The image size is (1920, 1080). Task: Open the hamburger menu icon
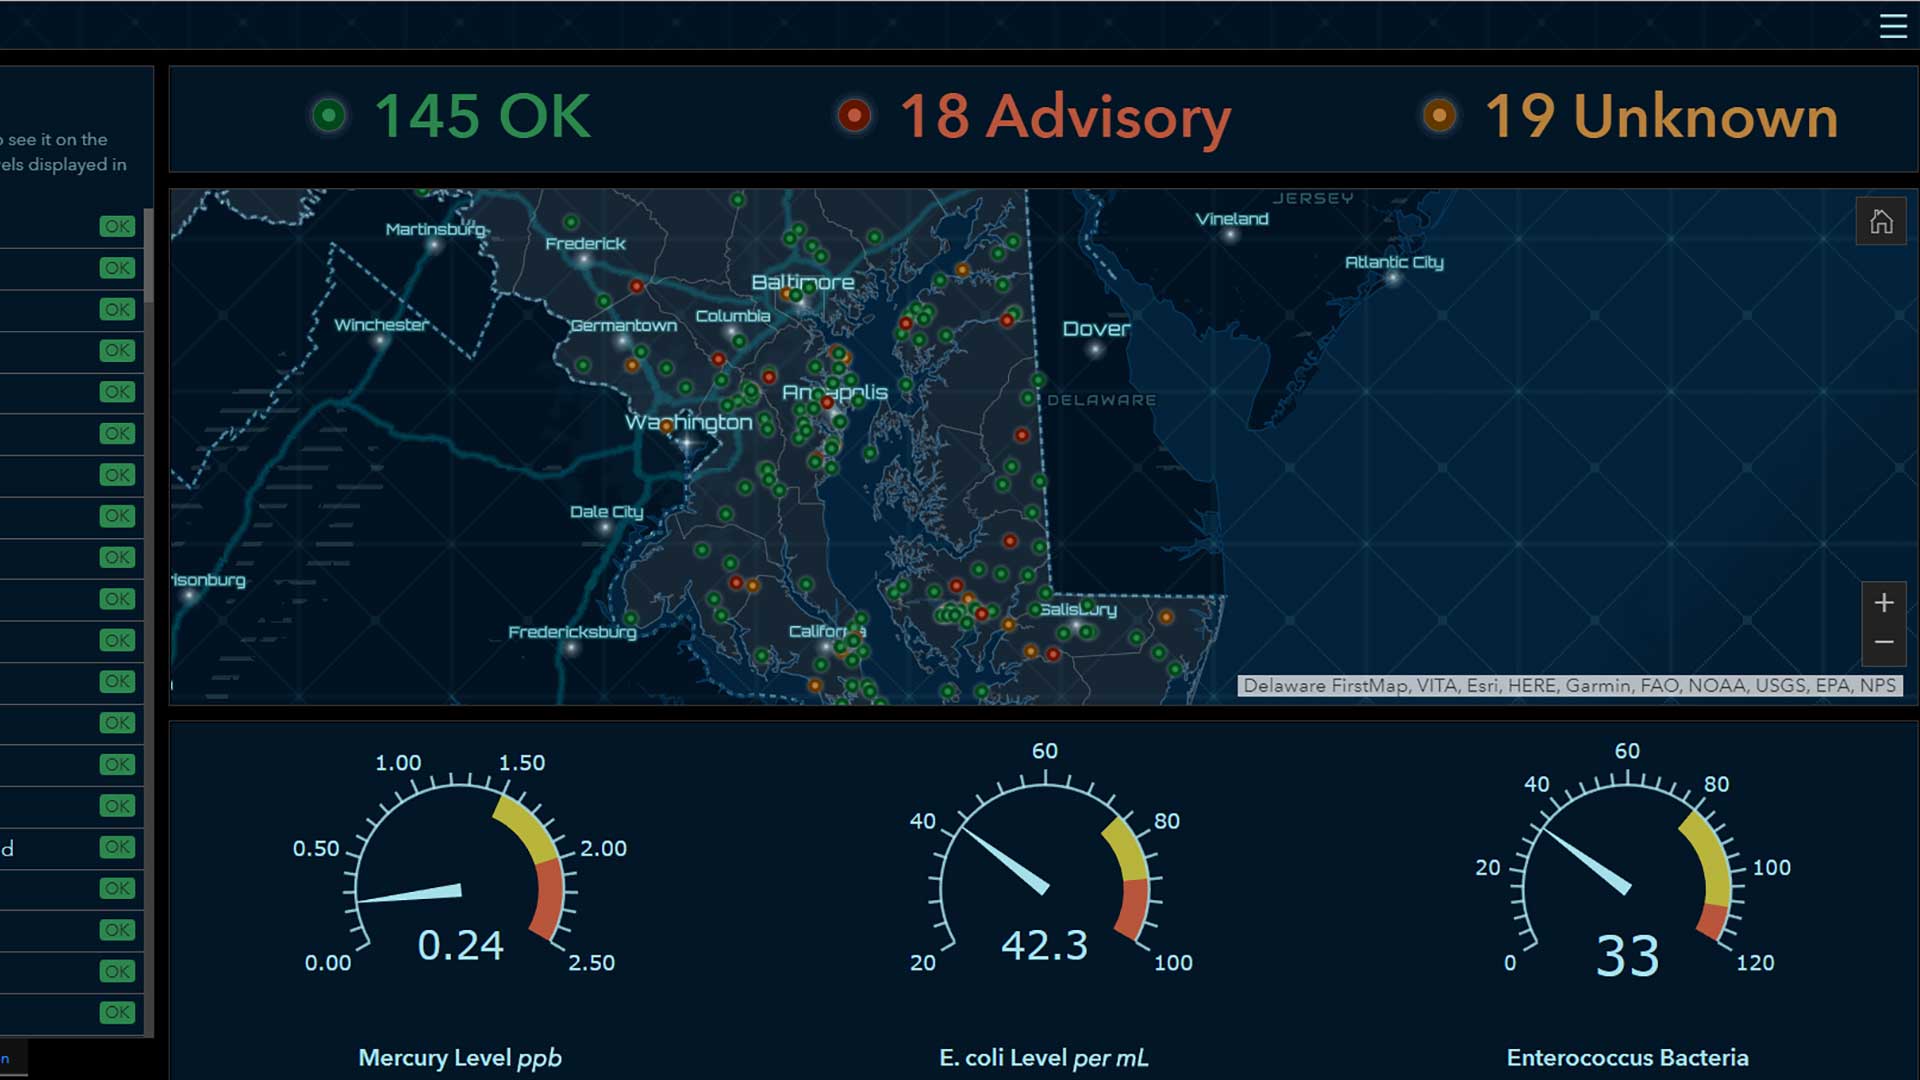click(1892, 26)
